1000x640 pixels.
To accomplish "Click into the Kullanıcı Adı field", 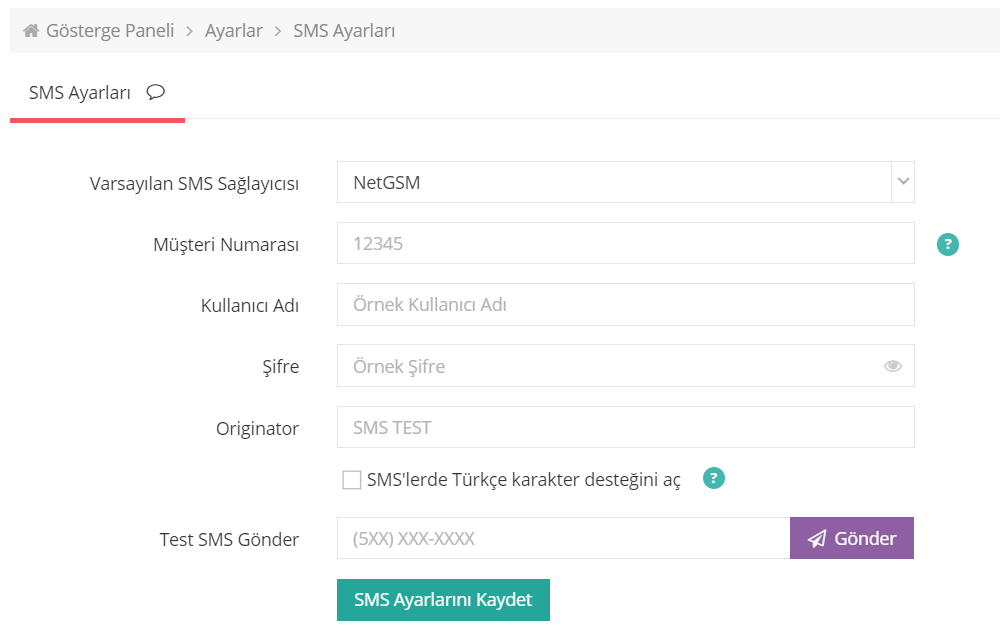I will (x=626, y=305).
